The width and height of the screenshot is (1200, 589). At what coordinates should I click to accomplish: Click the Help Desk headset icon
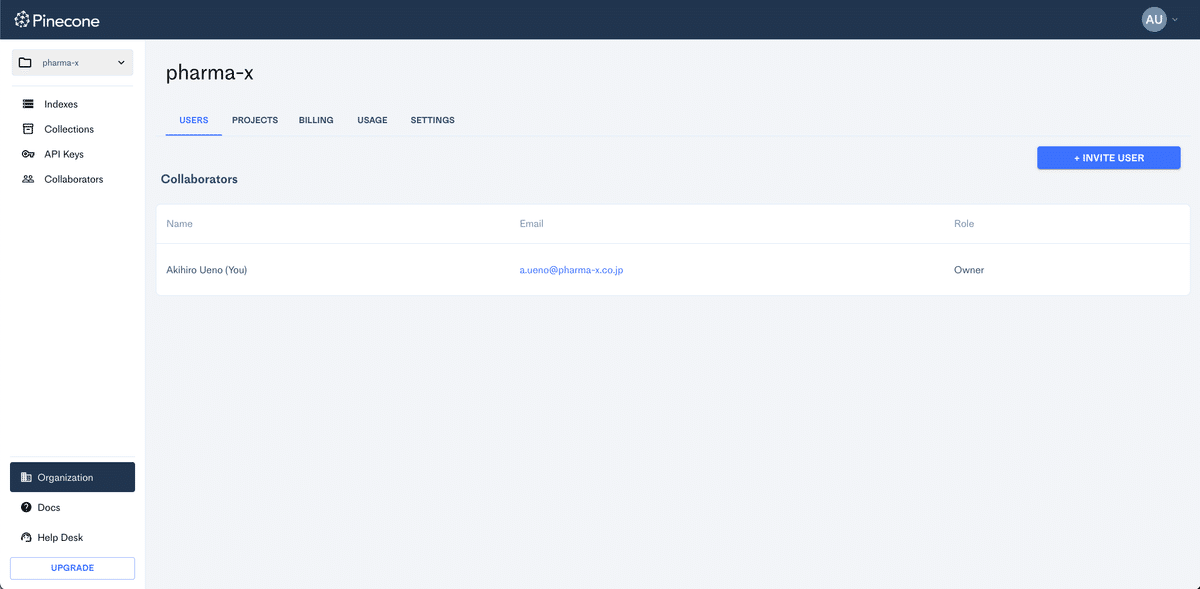(26, 538)
